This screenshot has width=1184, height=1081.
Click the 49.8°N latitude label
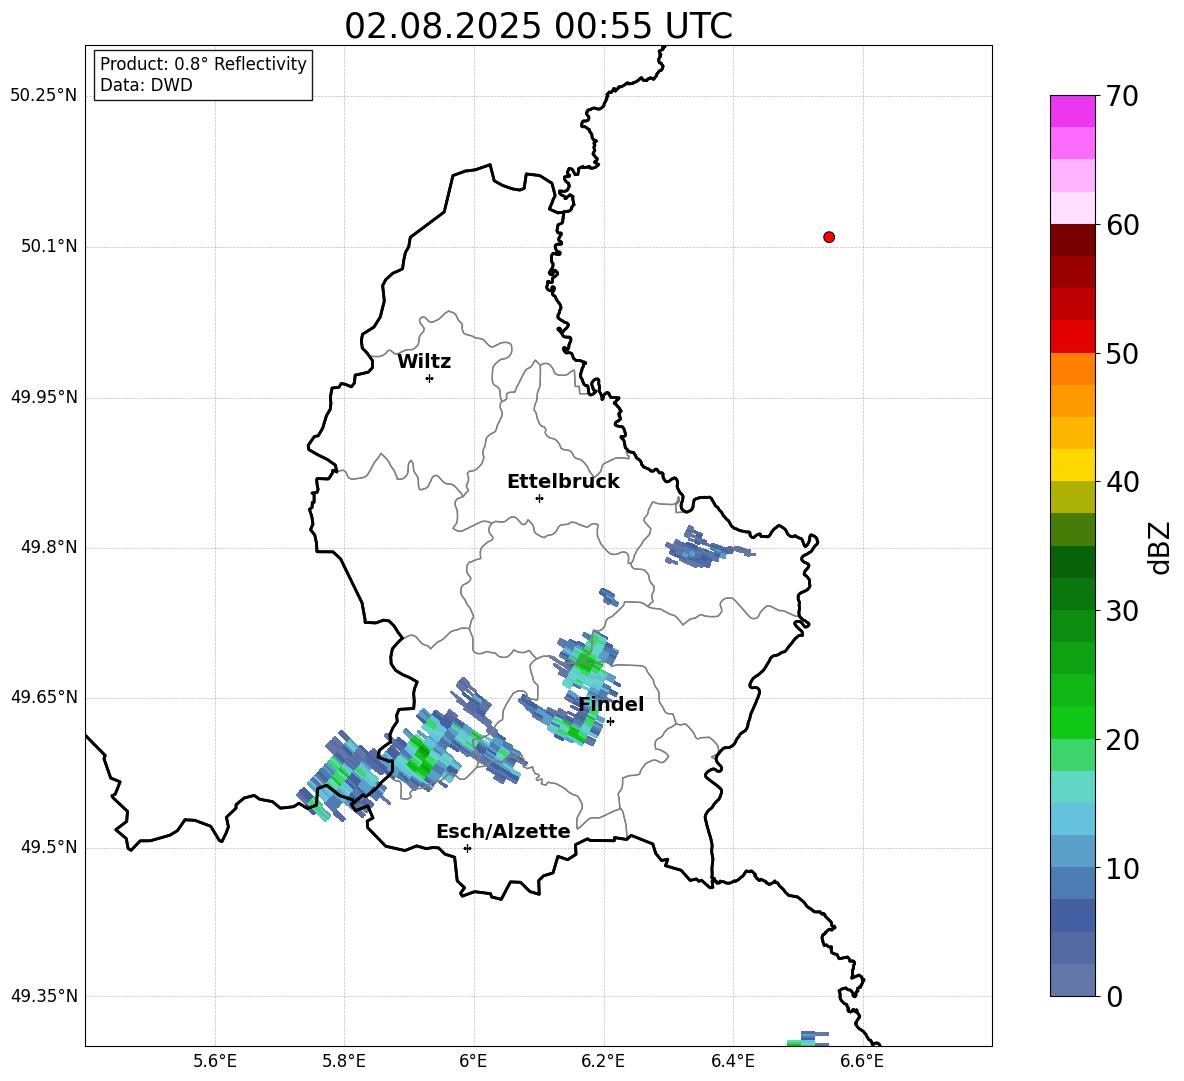tap(49, 547)
